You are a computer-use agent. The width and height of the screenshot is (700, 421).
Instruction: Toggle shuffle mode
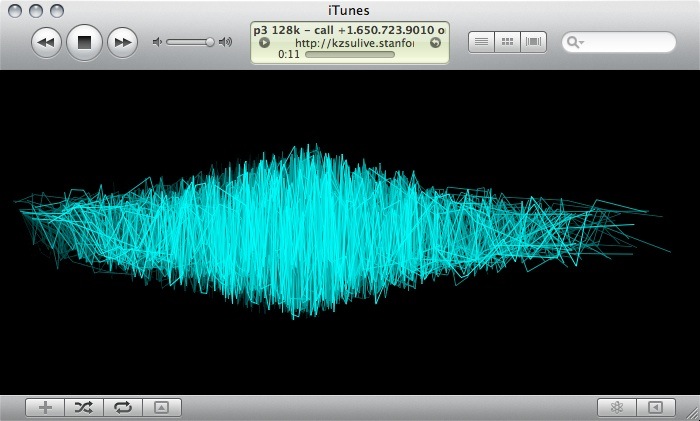pos(84,407)
